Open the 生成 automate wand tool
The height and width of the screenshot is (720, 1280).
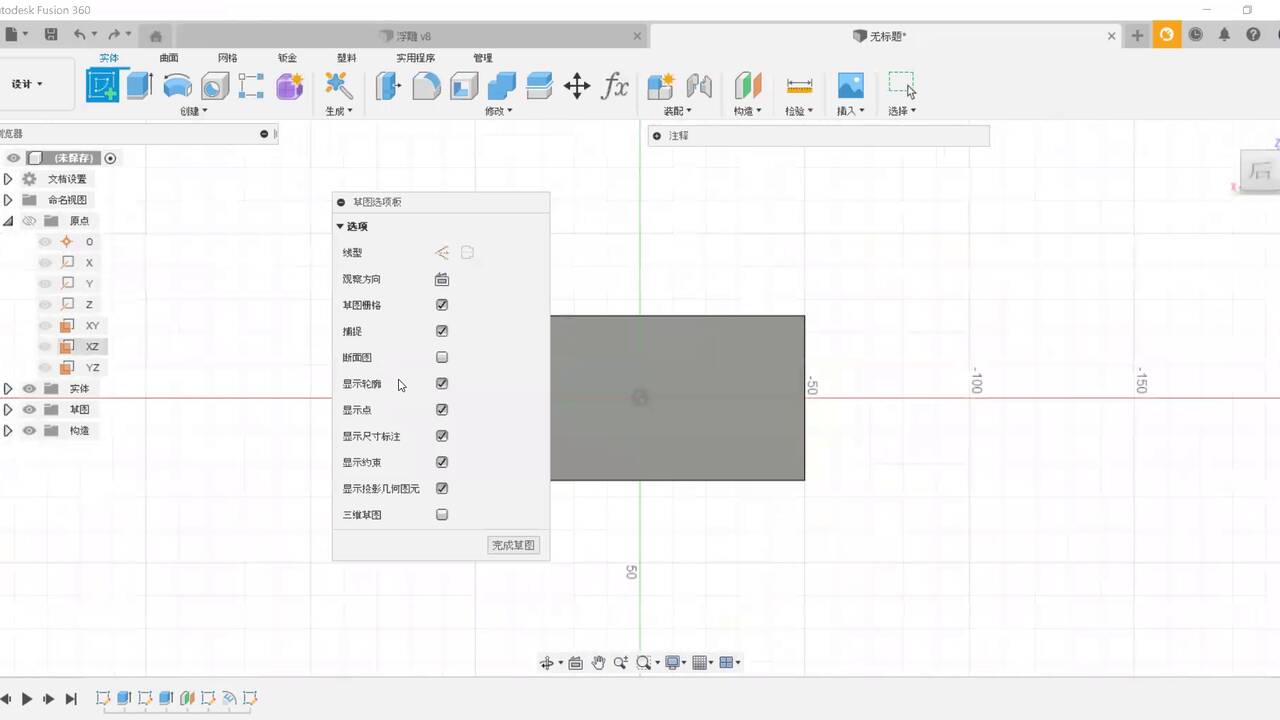point(339,86)
